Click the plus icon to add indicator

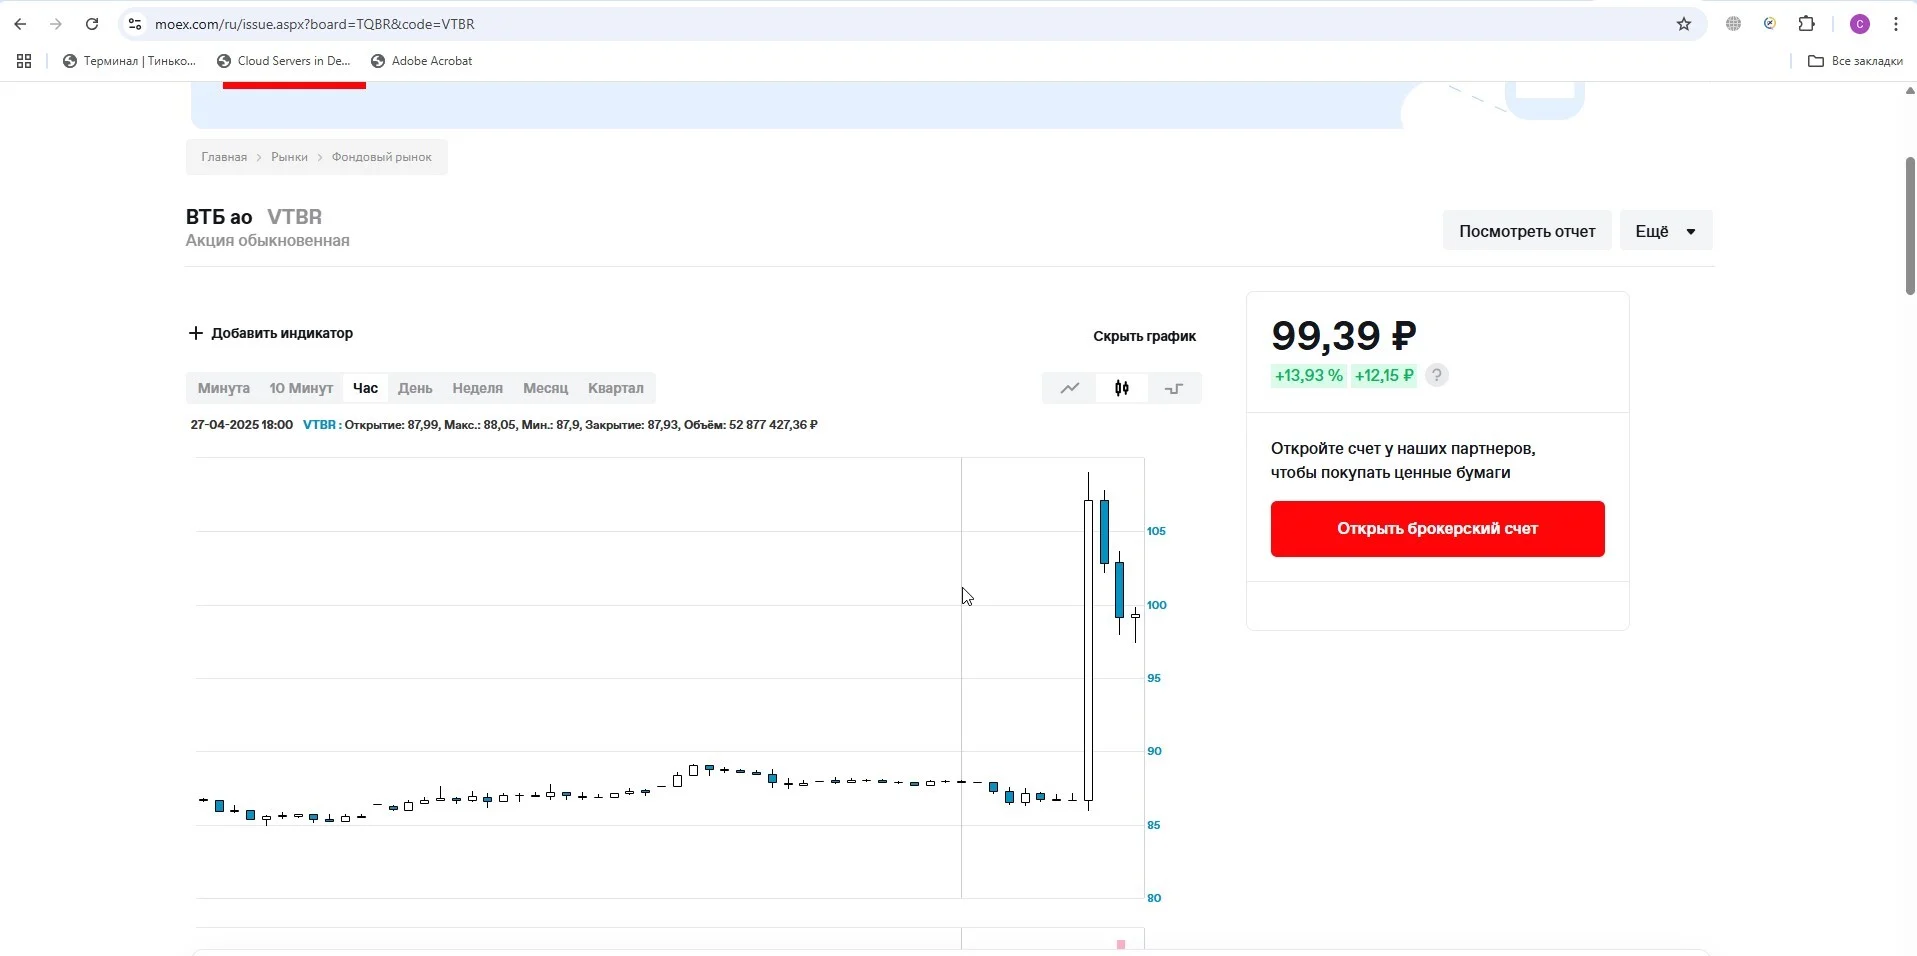coord(196,333)
